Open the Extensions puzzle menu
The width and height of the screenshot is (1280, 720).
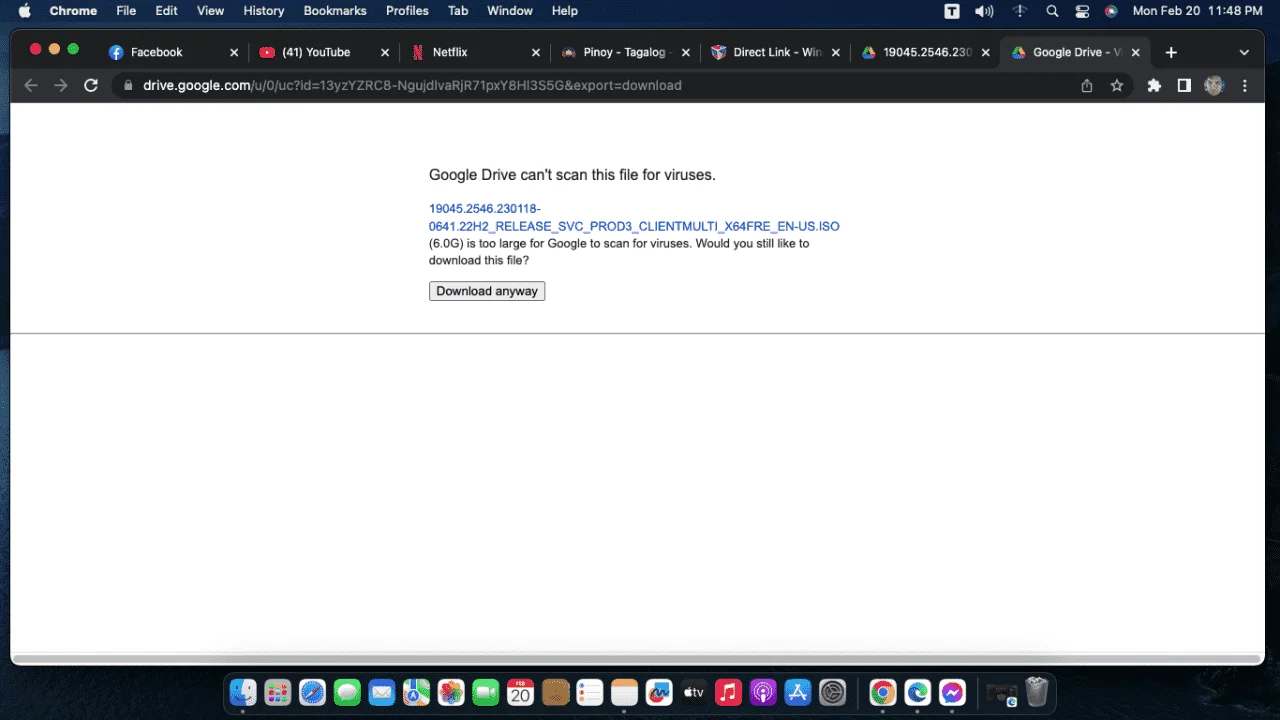[1154, 86]
